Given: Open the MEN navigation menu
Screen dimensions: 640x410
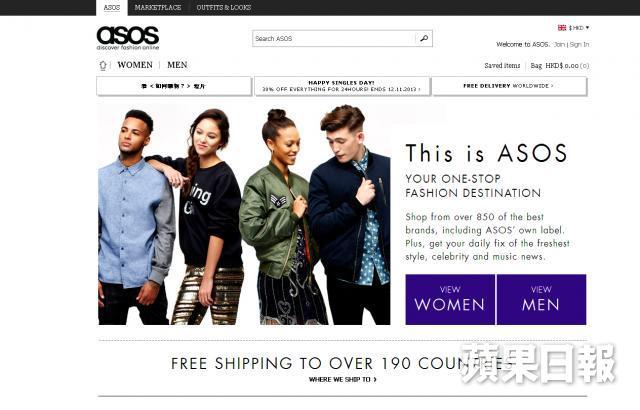Looking at the screenshot, I should pyautogui.click(x=177, y=65).
